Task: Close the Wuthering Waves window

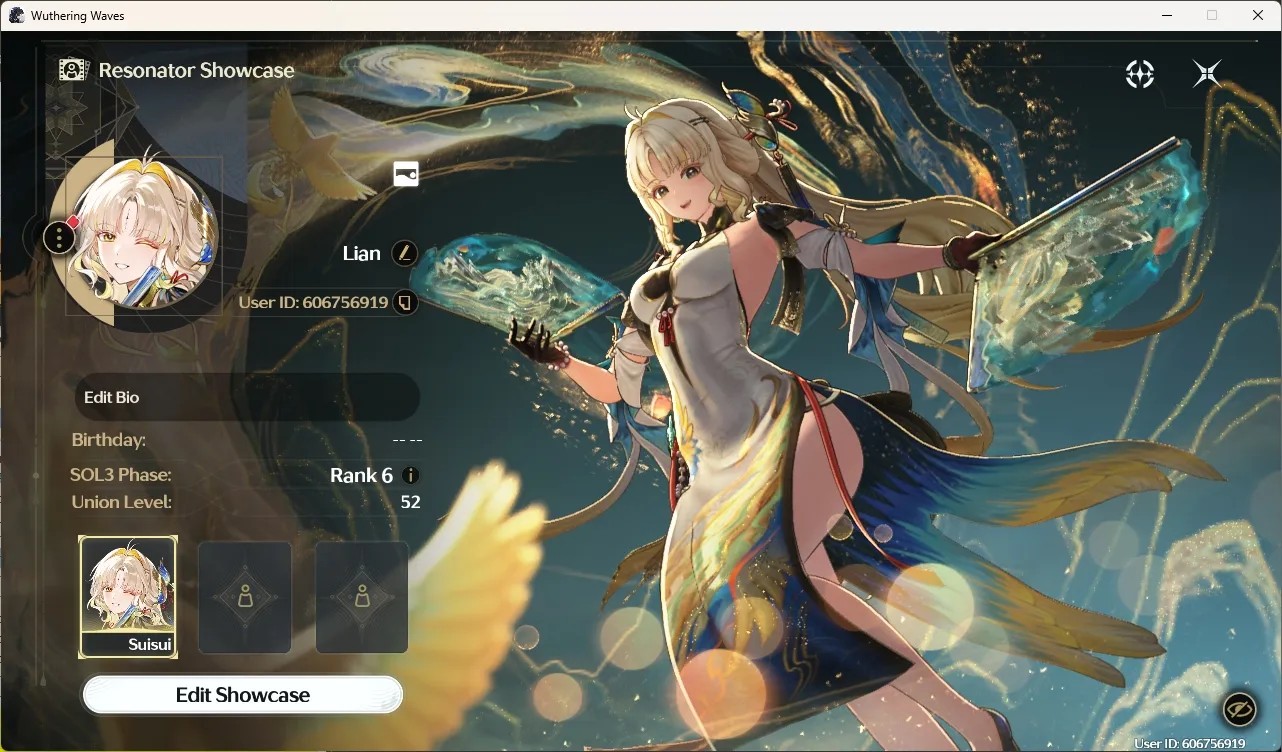Action: click(1258, 15)
